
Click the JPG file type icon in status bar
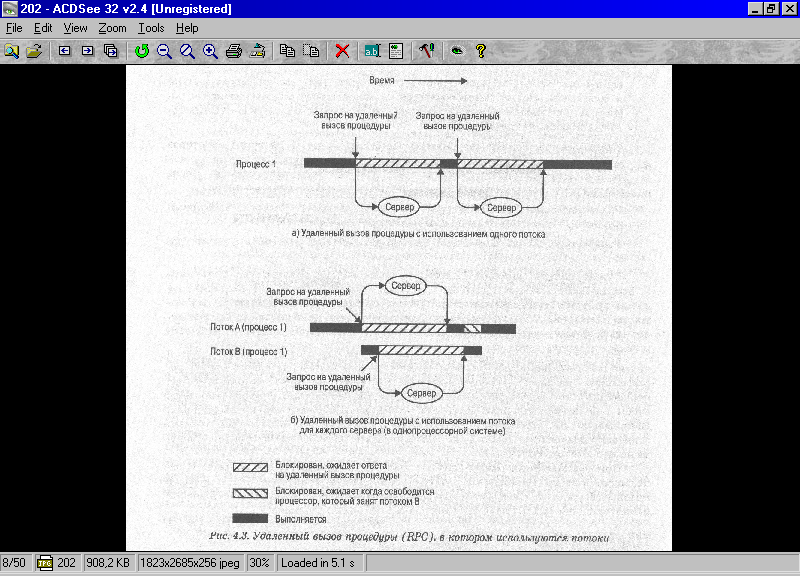[x=45, y=563]
